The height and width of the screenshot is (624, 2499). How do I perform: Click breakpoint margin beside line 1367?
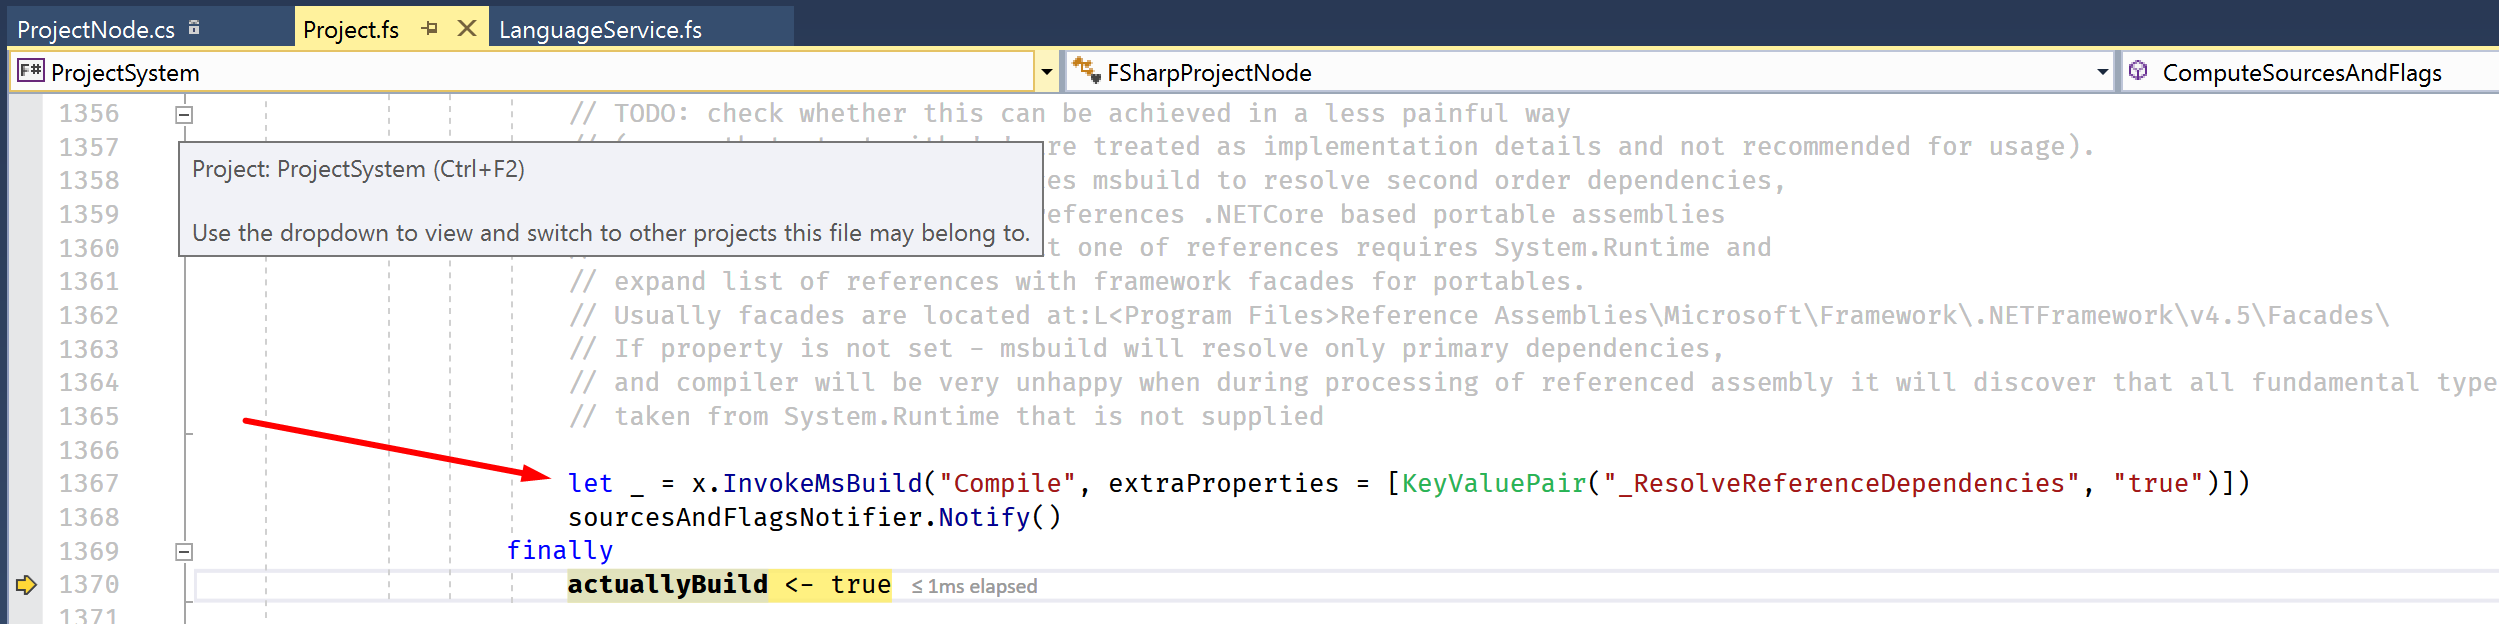click(x=26, y=484)
